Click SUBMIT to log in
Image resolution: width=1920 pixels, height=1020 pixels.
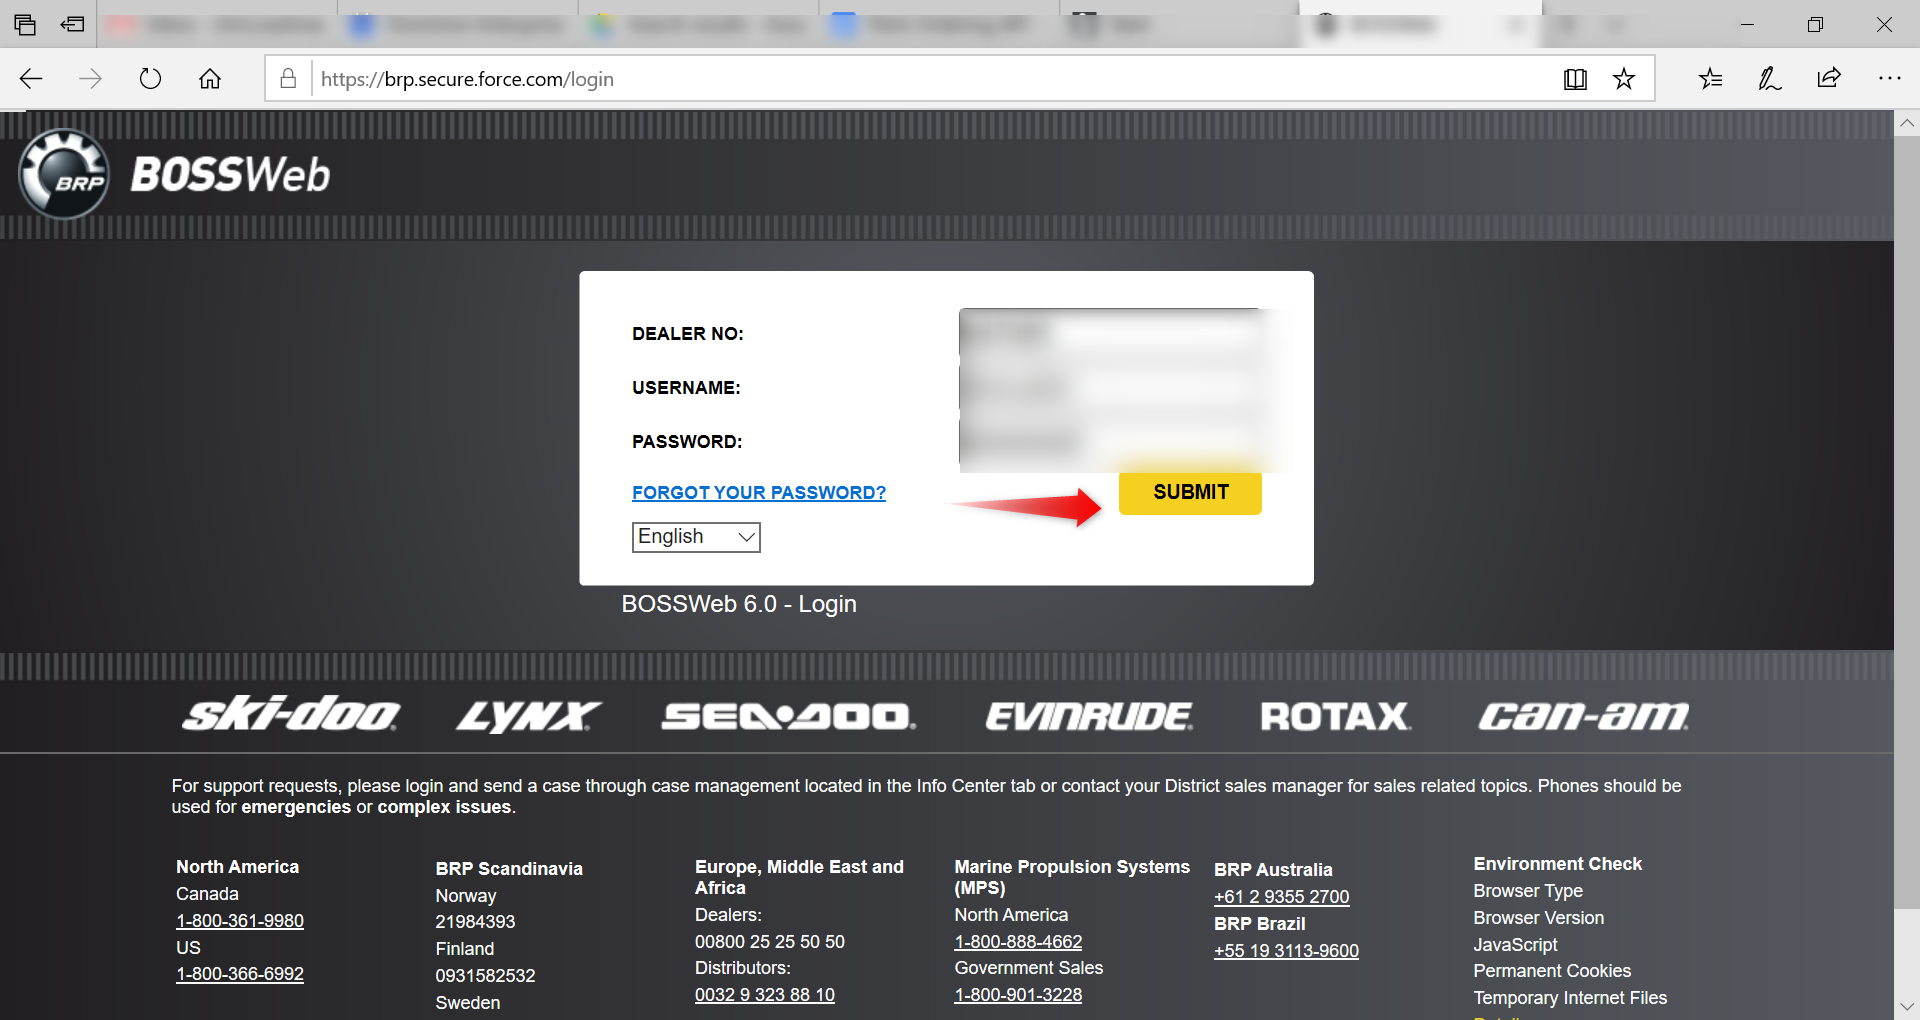coord(1190,492)
